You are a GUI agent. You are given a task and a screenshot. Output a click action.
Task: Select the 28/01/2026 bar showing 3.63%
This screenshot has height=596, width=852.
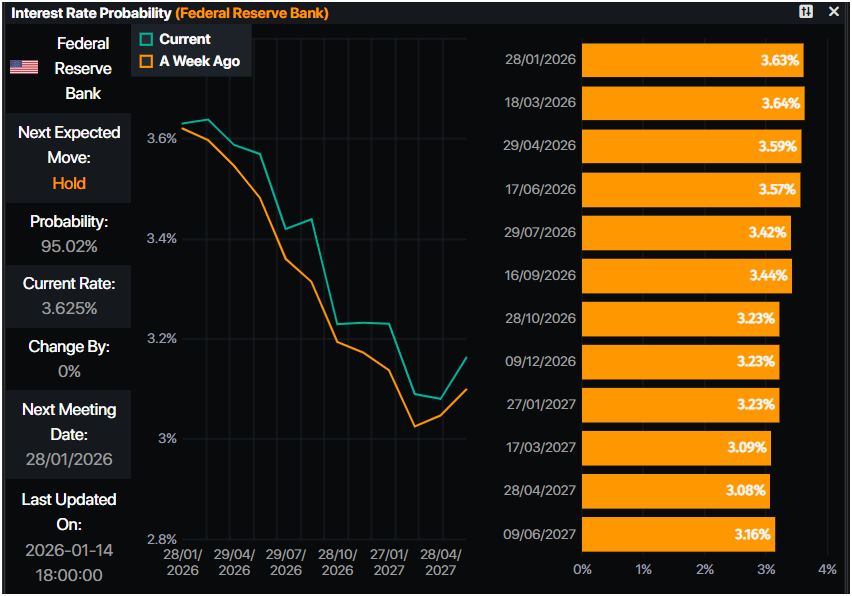tap(692, 60)
